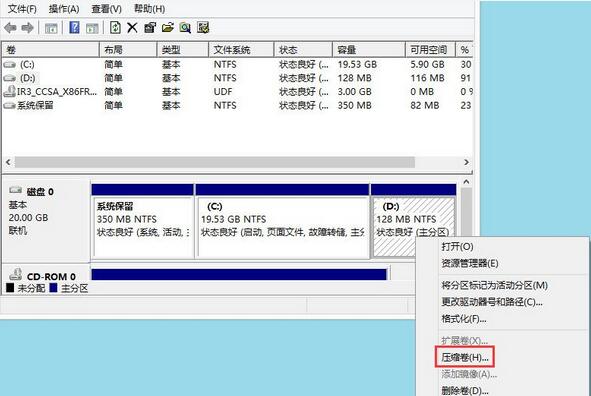The height and width of the screenshot is (396, 591).
Task: Click the 82 MB free space cell
Action: (x=424, y=105)
